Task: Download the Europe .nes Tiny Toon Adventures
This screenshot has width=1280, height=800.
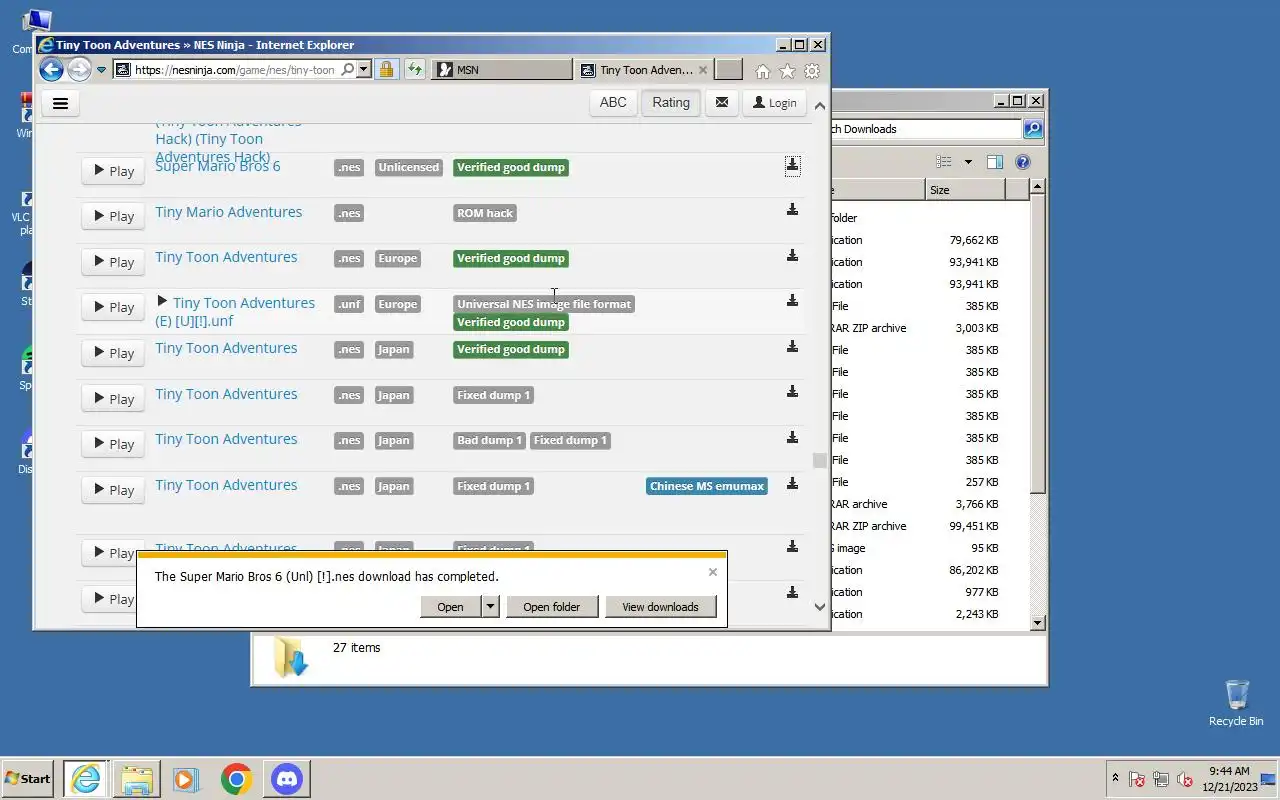Action: (792, 256)
